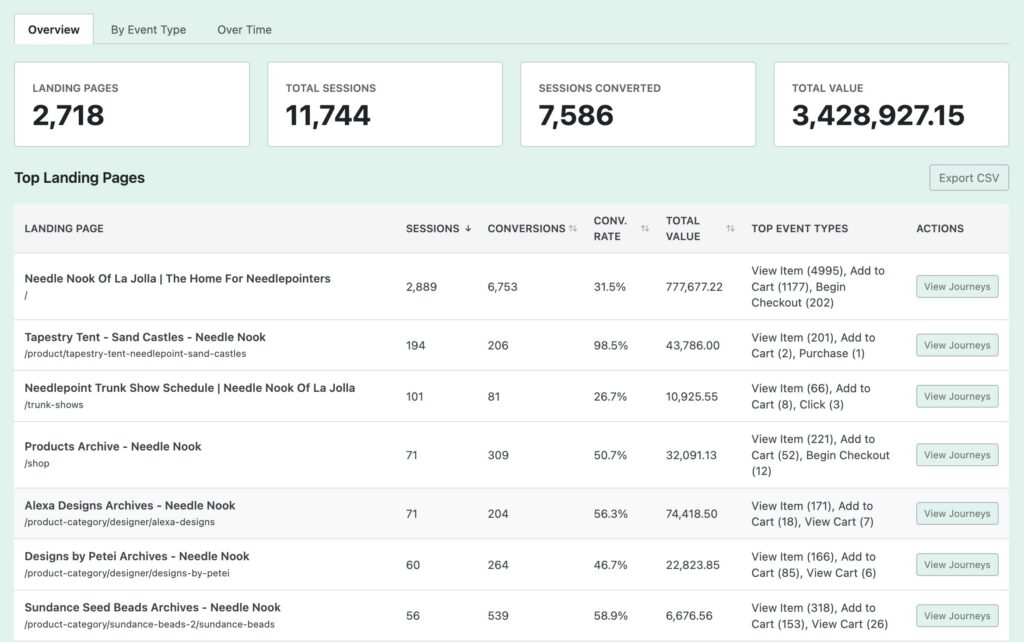The width and height of the screenshot is (1024, 642).
Task: Click the TOP EVENT TYPES column header
Action: 799,229
